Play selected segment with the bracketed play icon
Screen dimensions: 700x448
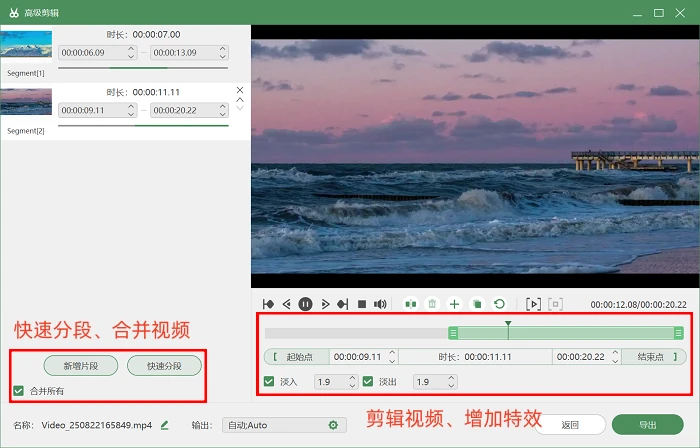[533, 304]
